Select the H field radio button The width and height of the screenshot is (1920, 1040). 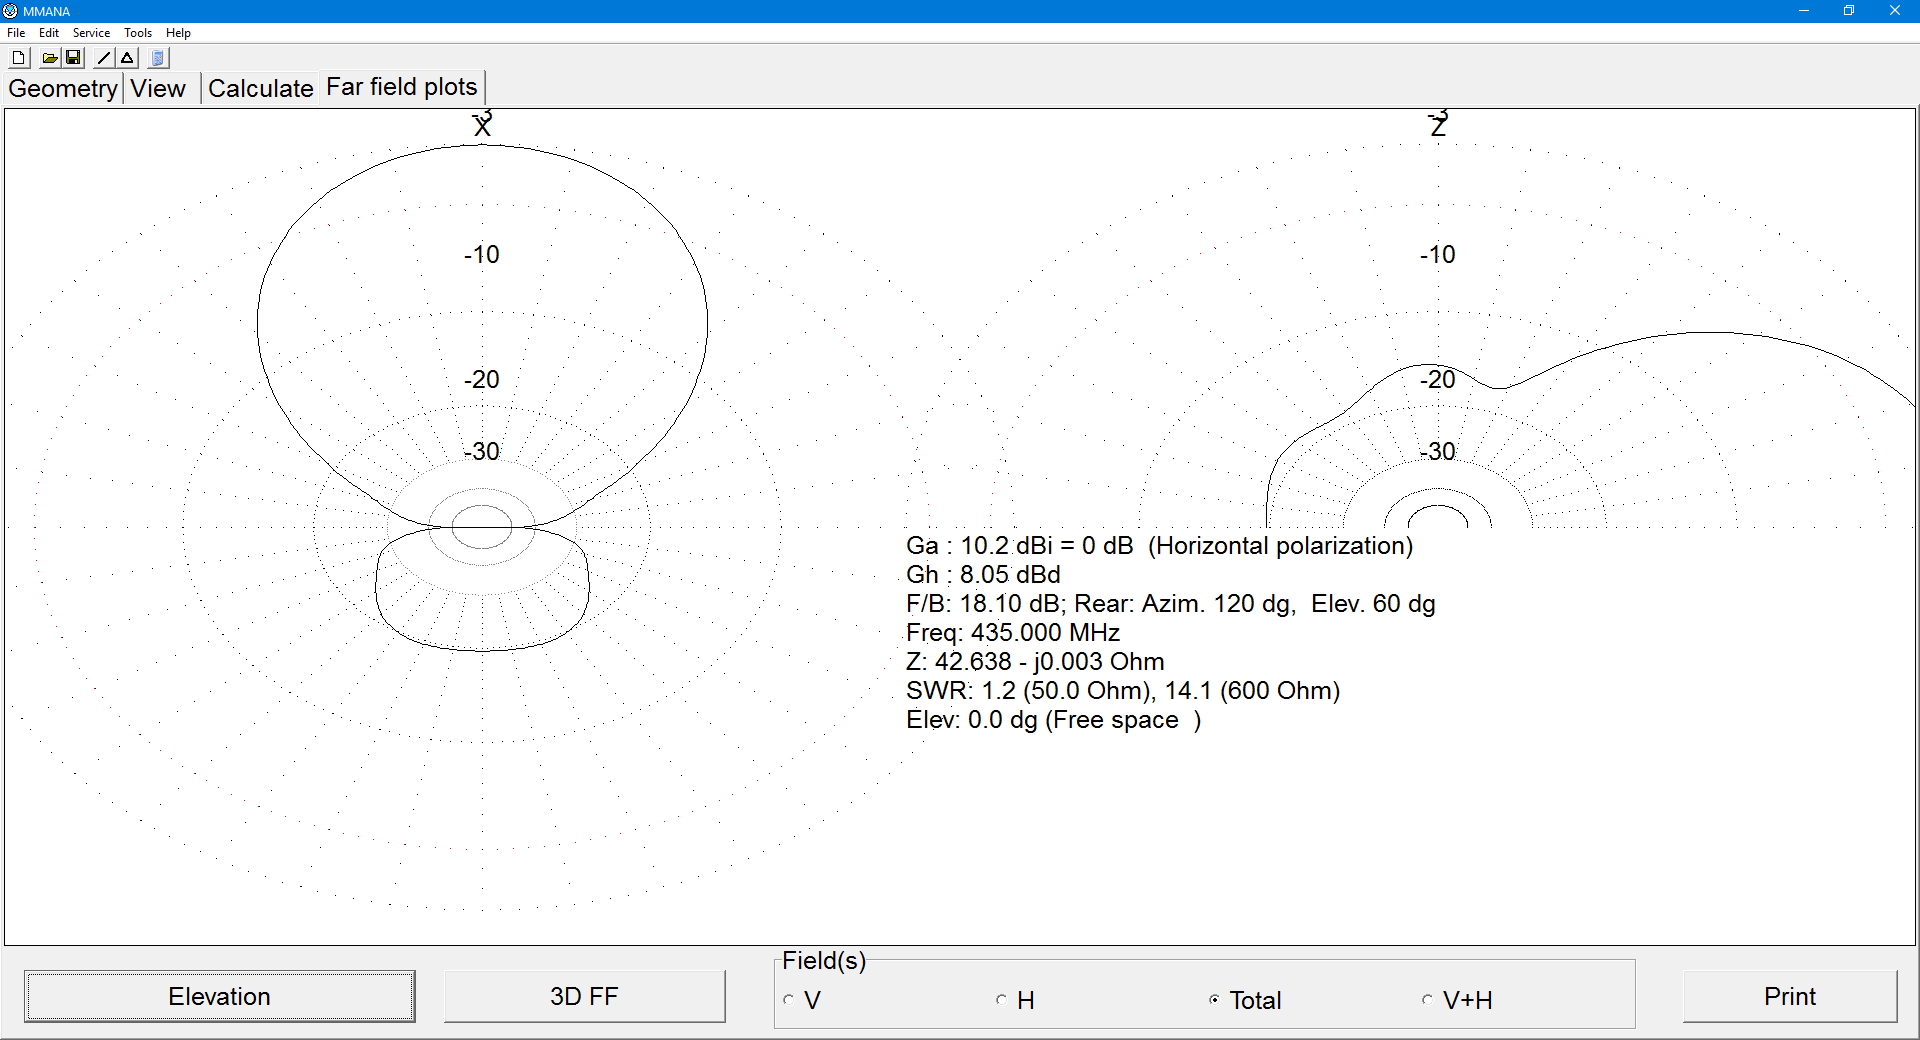1001,1000
